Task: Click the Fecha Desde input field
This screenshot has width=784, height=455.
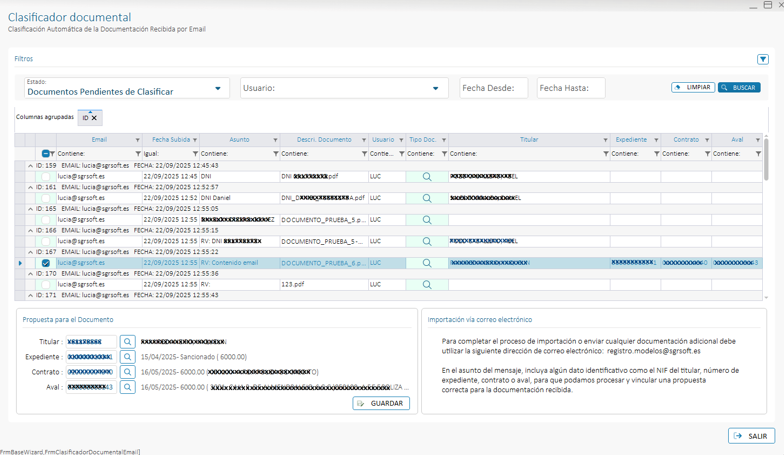Action: click(x=493, y=89)
